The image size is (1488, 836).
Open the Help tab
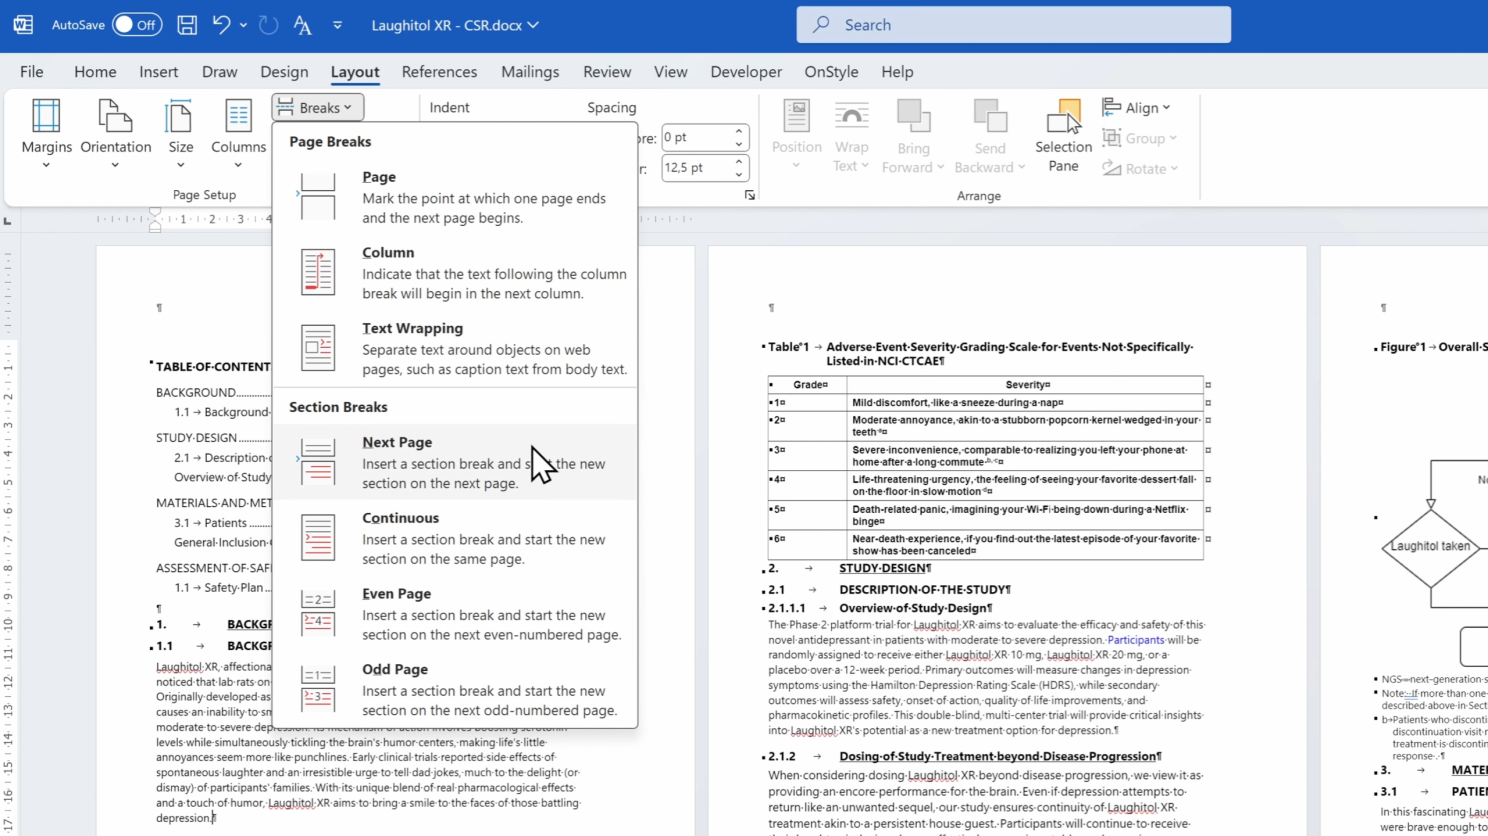tap(897, 72)
